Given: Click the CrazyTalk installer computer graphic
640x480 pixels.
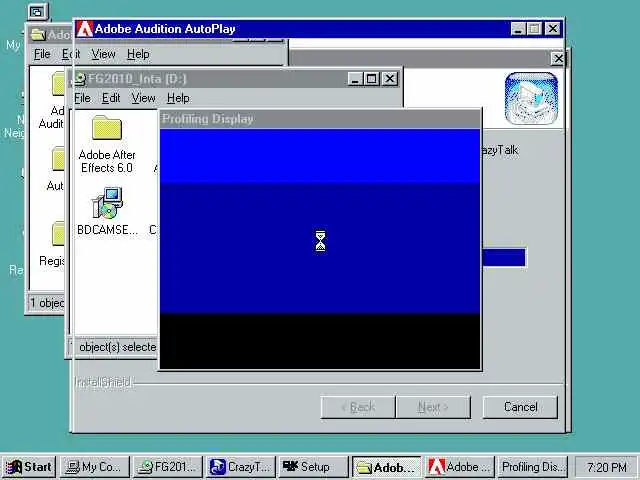Looking at the screenshot, I should [x=531, y=98].
